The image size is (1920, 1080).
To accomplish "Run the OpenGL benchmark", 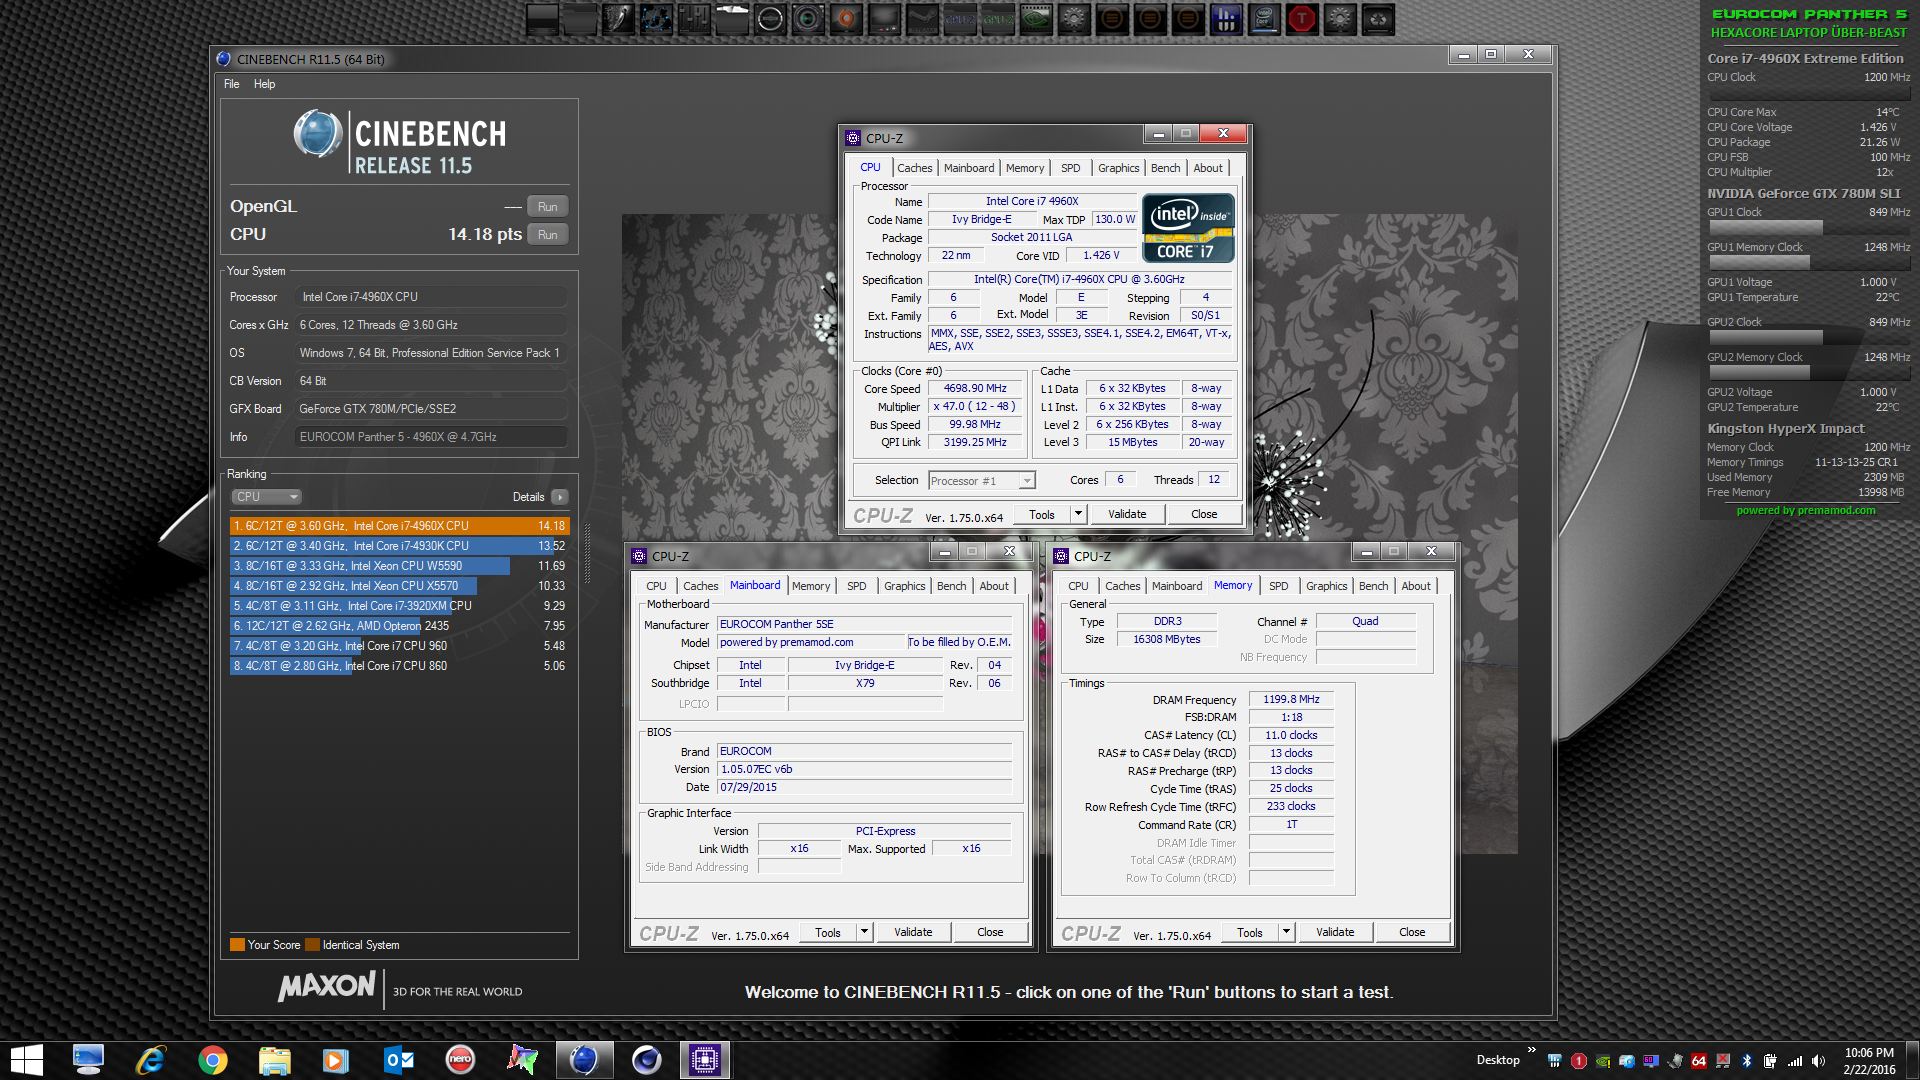I will coord(547,207).
